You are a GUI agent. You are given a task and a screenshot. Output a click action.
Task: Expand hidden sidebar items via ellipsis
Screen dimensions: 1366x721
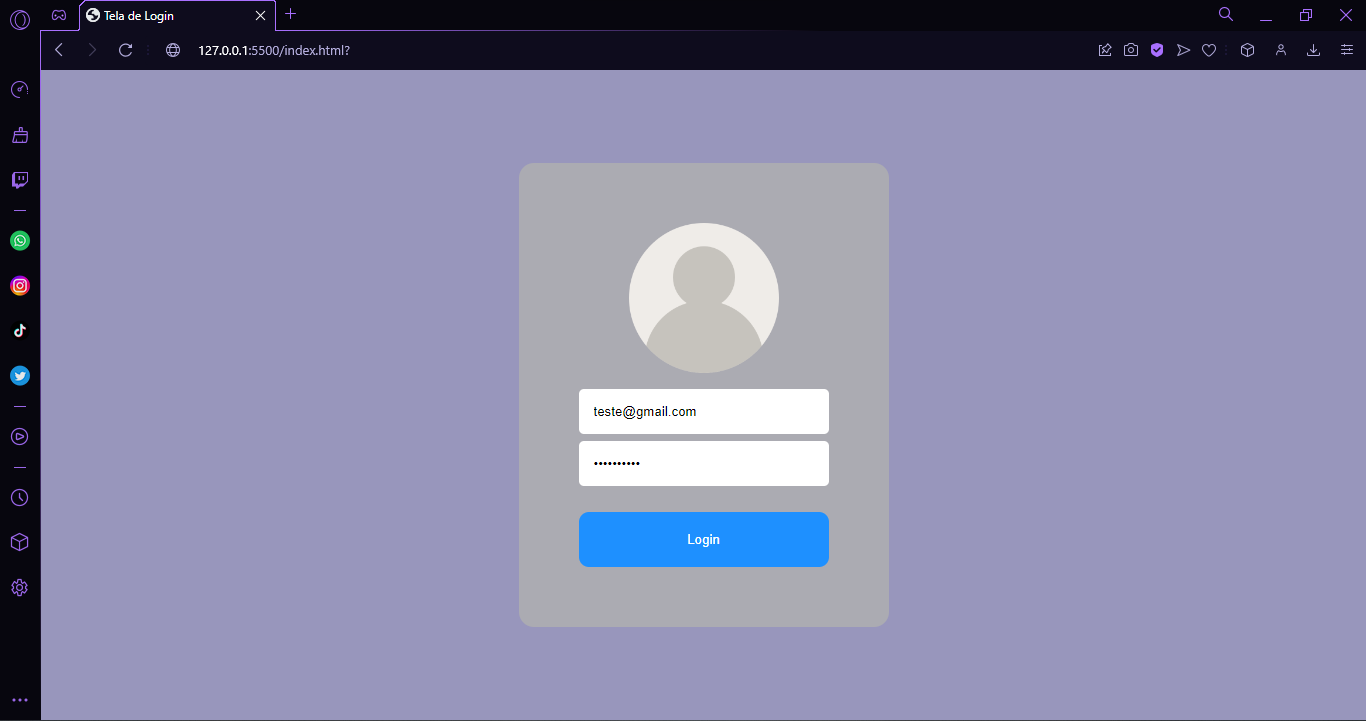[x=20, y=700]
